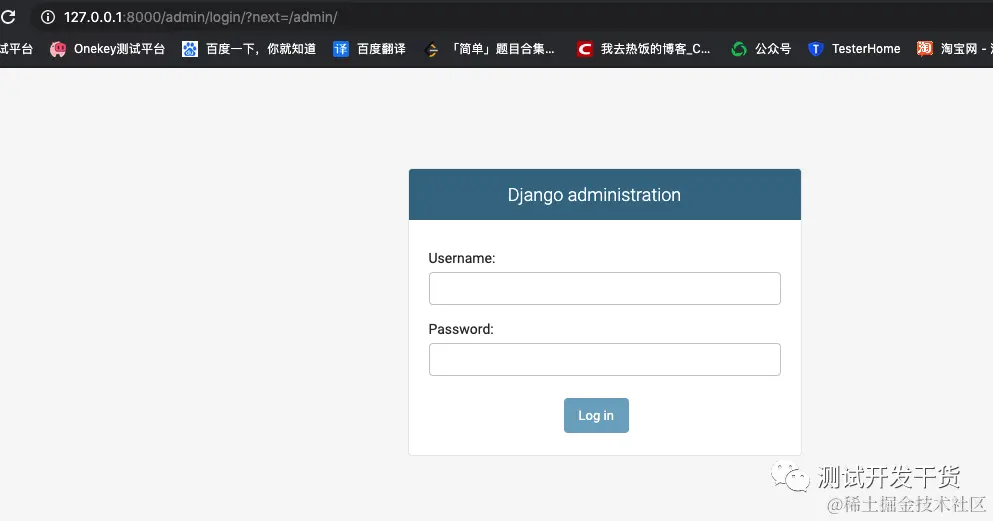Click the red CSDN C bookmark icon
The height and width of the screenshot is (521, 993).
585,49
